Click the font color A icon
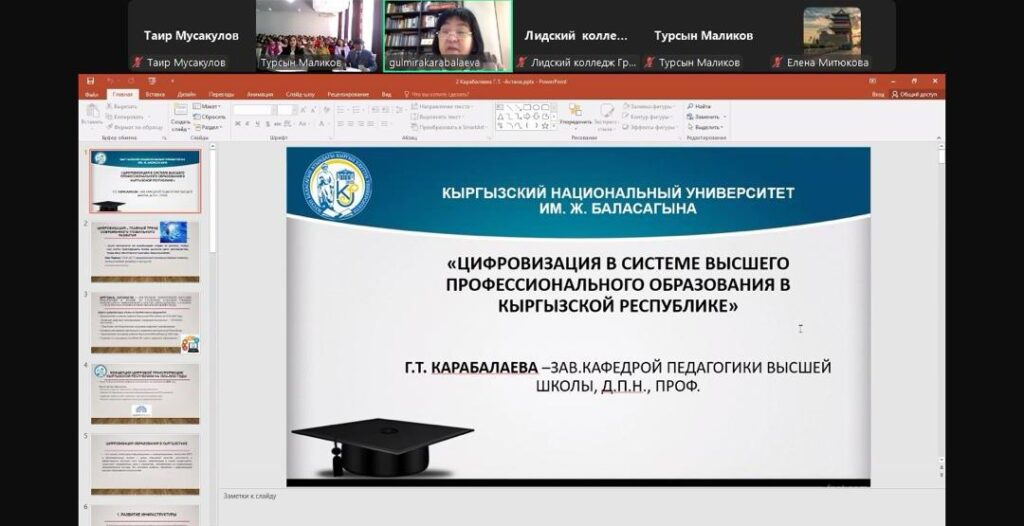 (x=321, y=123)
